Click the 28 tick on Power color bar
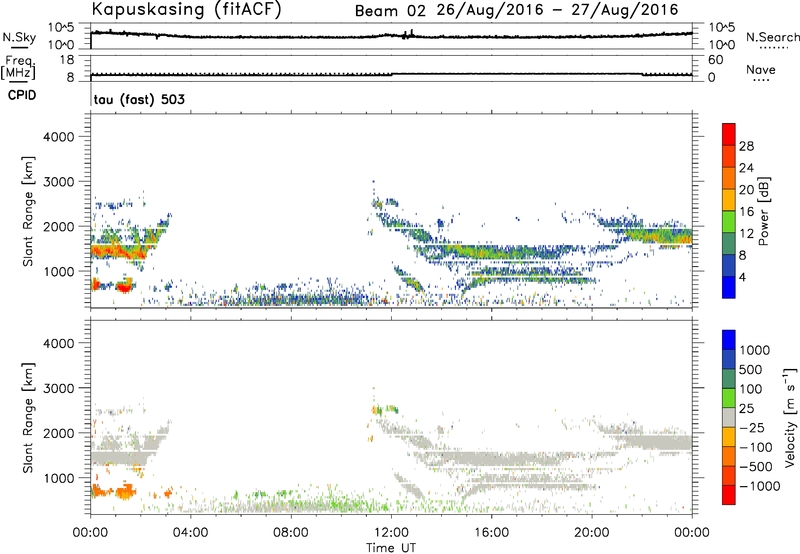 [x=746, y=146]
